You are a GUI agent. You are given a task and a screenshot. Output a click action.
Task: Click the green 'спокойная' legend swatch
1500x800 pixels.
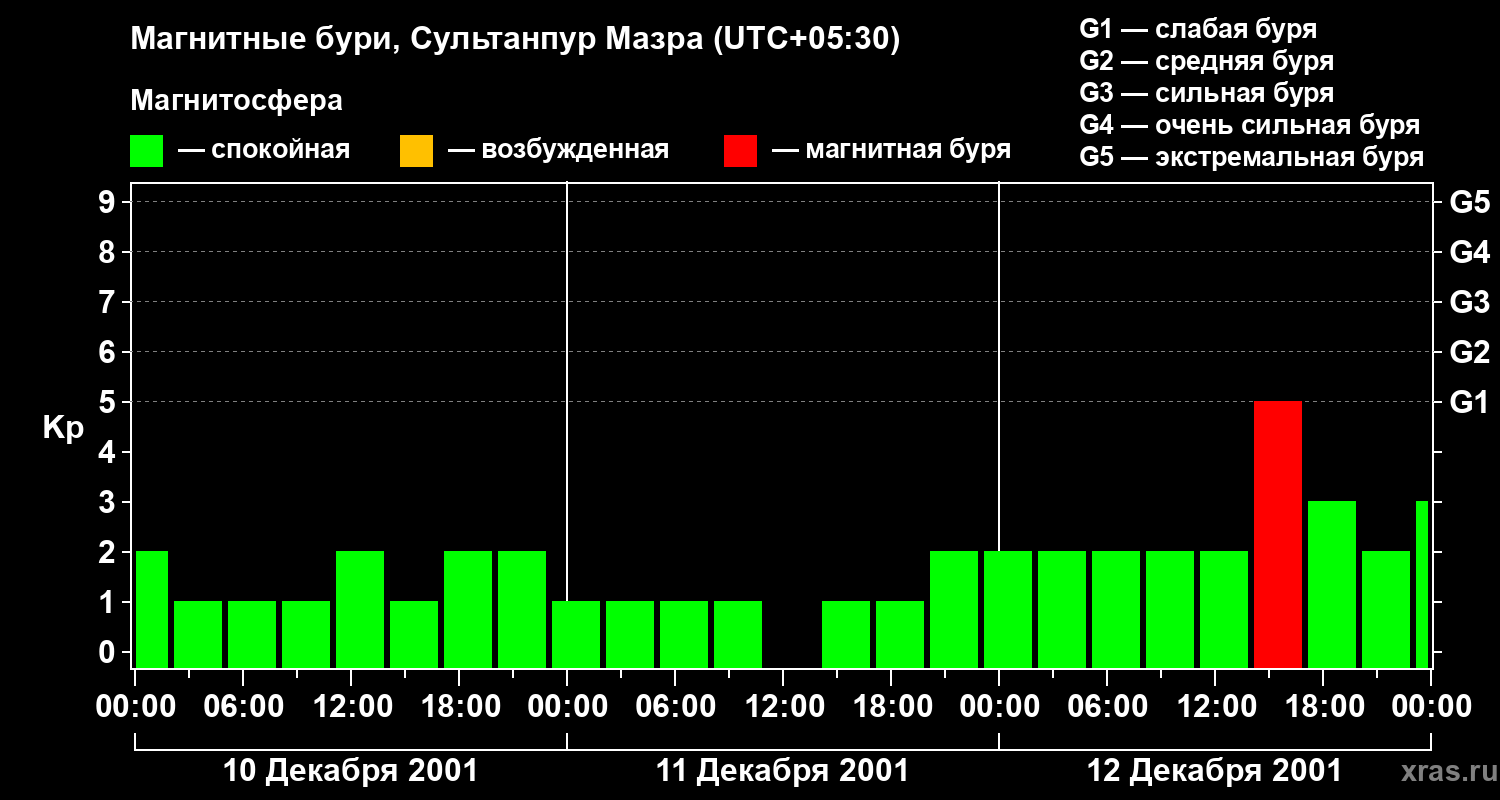tap(146, 151)
